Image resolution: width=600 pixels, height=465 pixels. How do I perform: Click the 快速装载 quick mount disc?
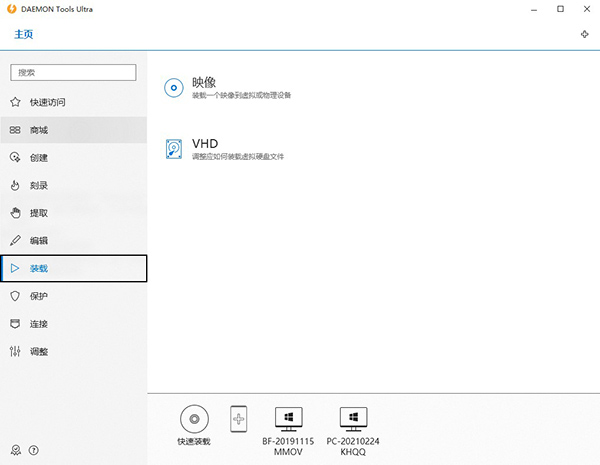pyautogui.click(x=195, y=419)
